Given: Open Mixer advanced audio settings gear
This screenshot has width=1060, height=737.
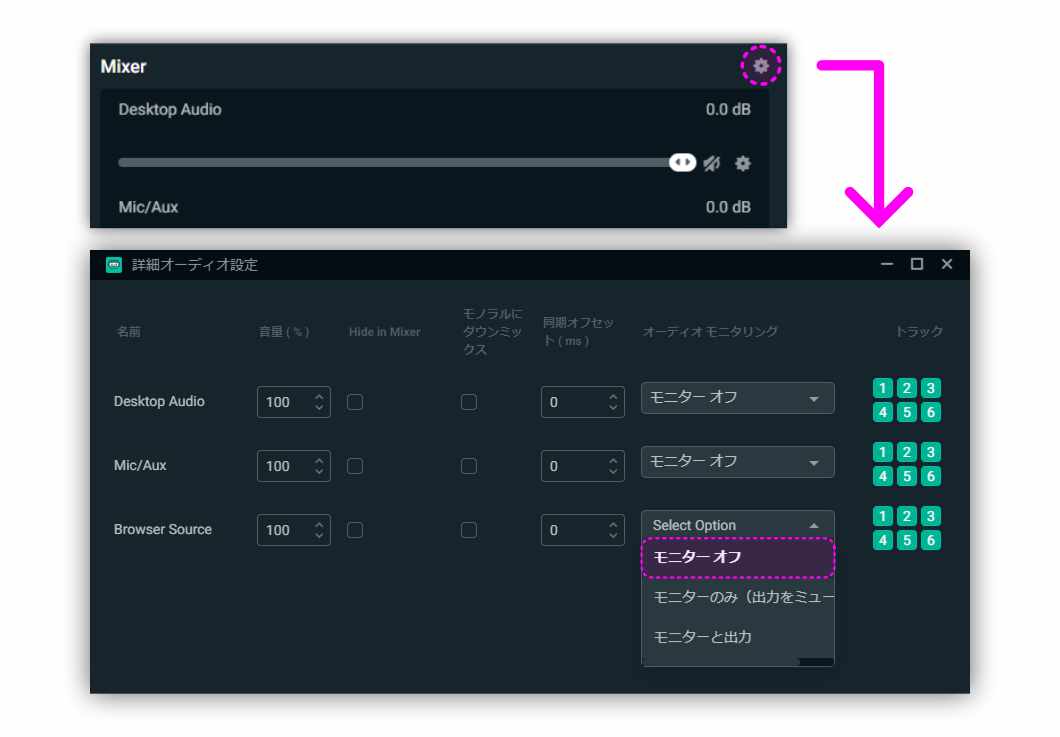Looking at the screenshot, I should [761, 66].
